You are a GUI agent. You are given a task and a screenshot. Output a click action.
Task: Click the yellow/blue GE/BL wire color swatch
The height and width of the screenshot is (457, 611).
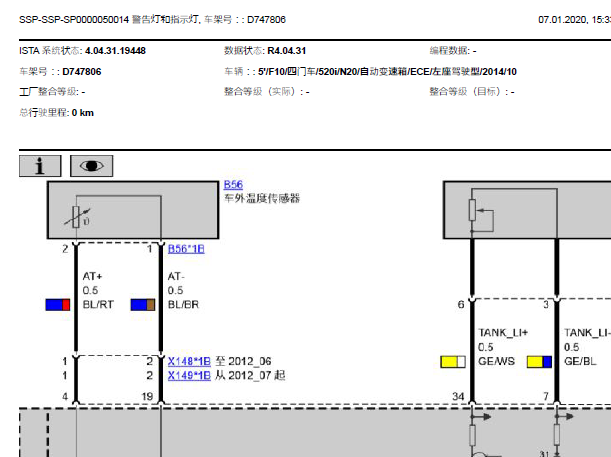(539, 362)
